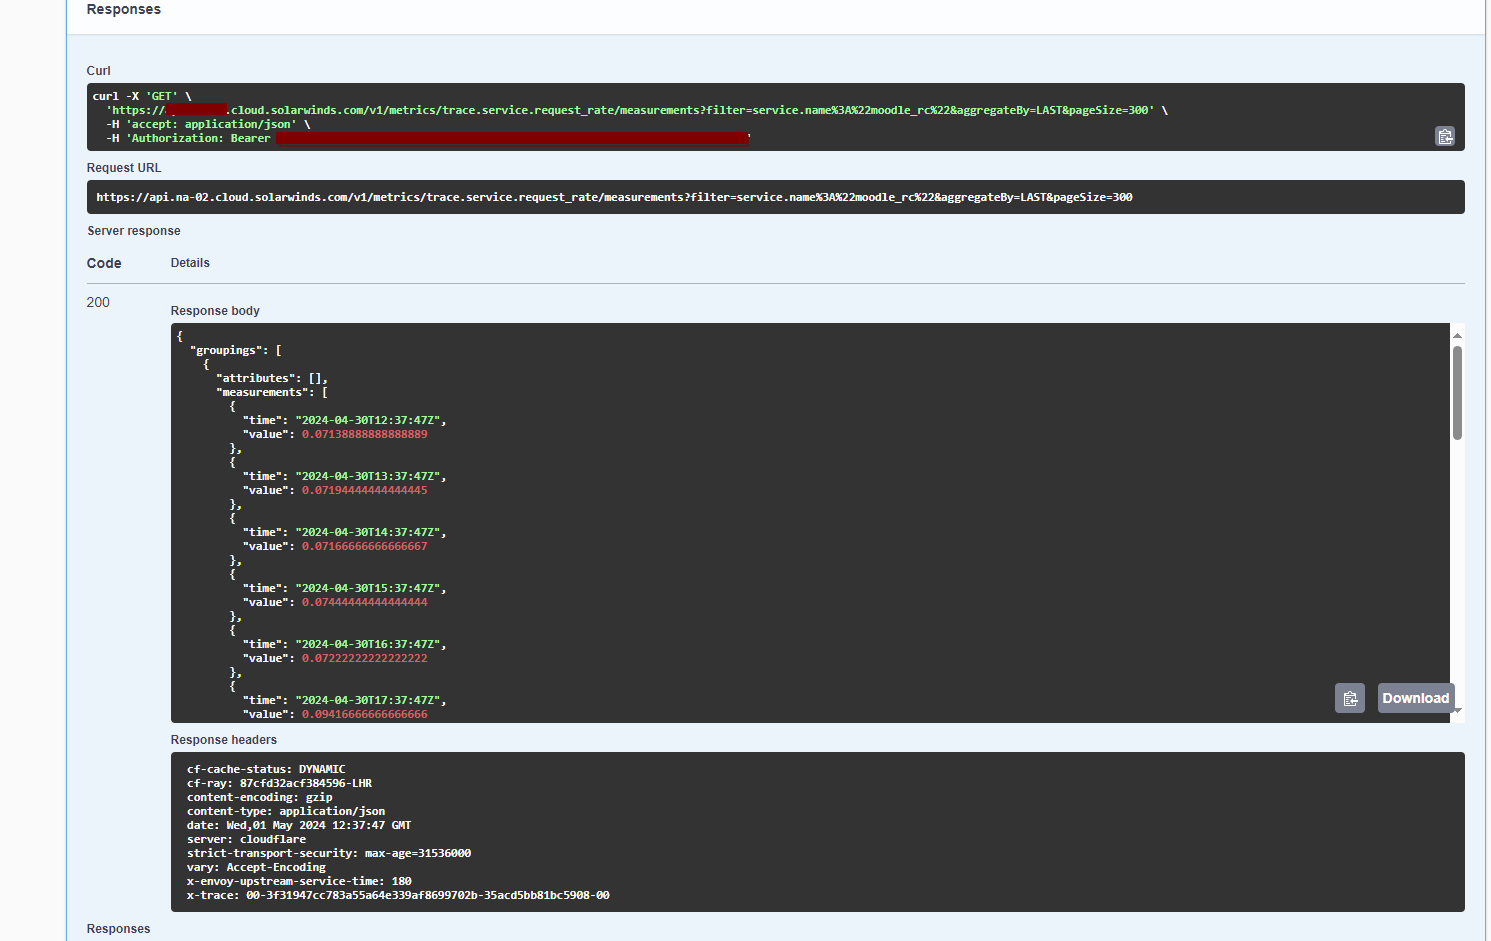1491x941 pixels.
Task: Click the strict-transport-security header line
Action: click(x=329, y=853)
